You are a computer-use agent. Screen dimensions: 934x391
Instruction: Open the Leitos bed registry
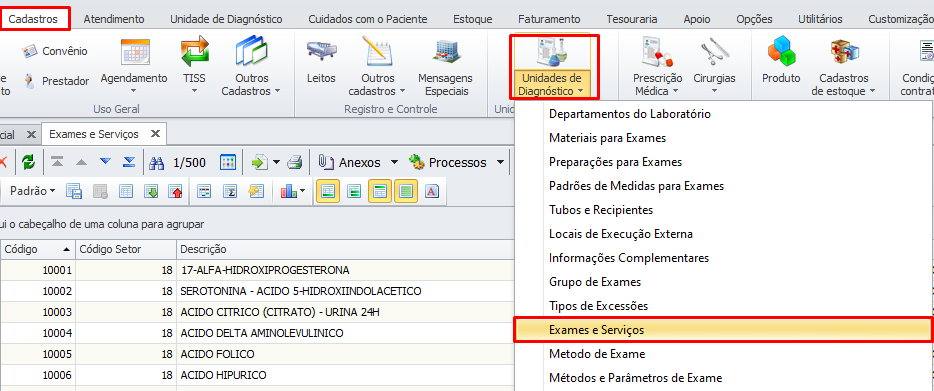(x=322, y=62)
